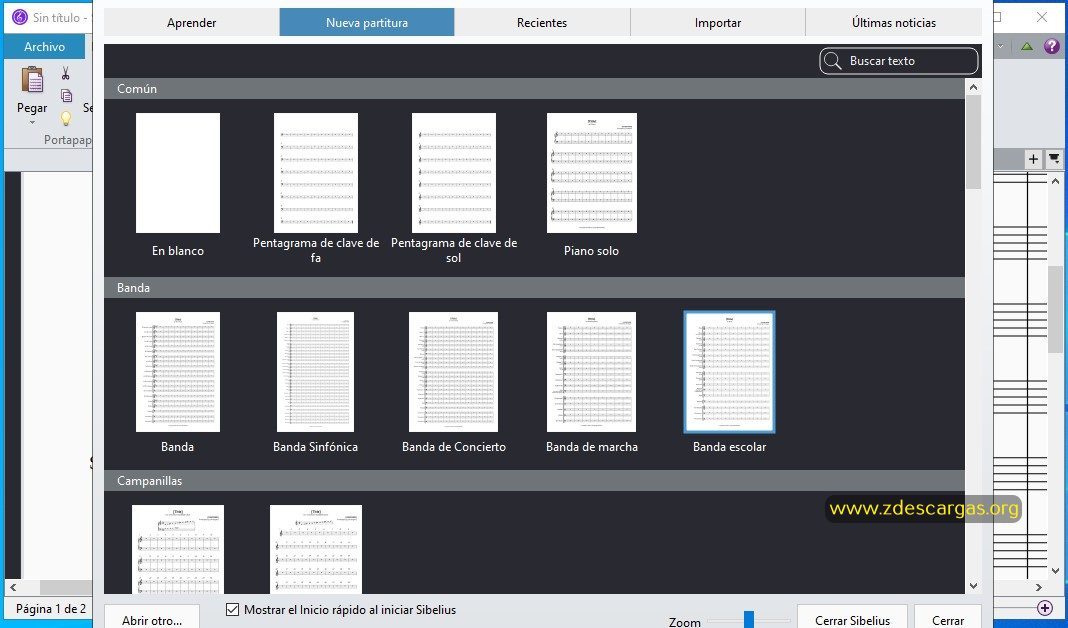1068x628 pixels.
Task: Click the magnifier icon in search box
Action: point(832,61)
